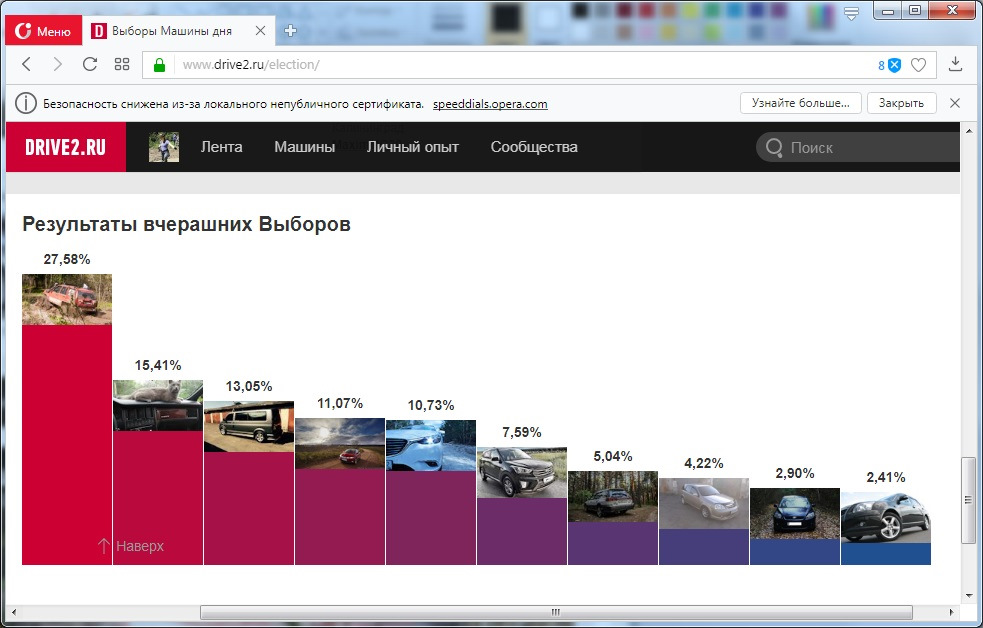Open the 10,73% white Mazda photo
983x628 pixels.
tap(431, 445)
